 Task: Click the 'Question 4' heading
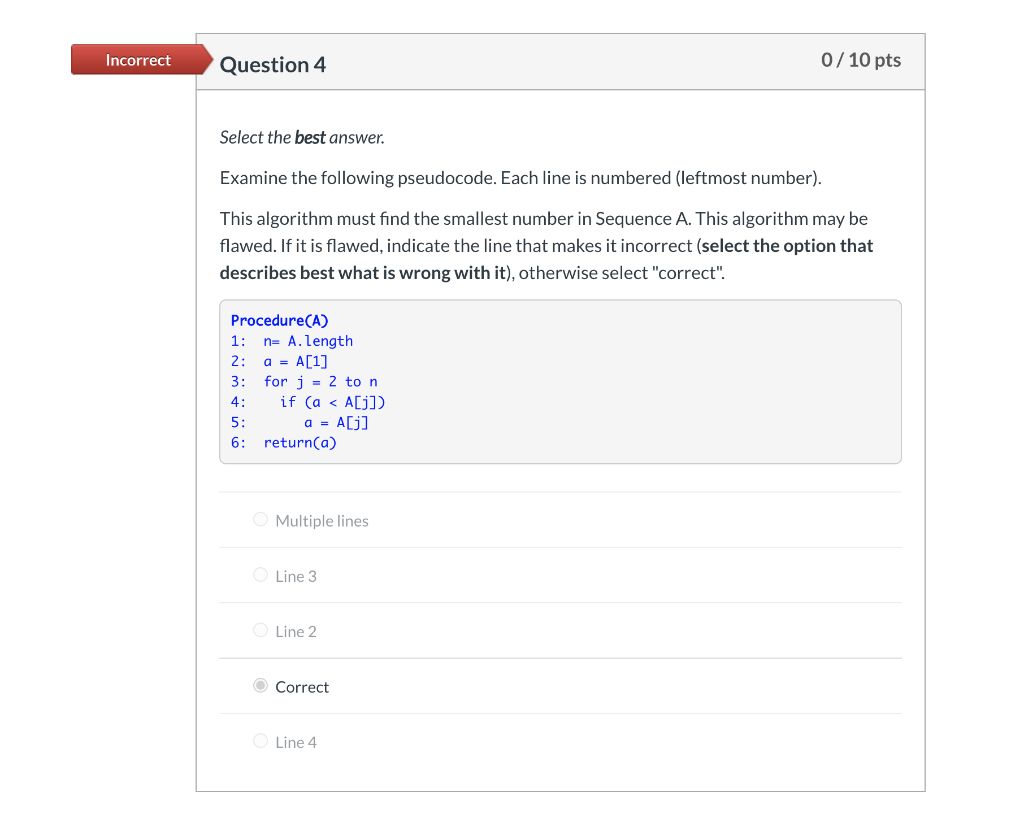pos(272,65)
